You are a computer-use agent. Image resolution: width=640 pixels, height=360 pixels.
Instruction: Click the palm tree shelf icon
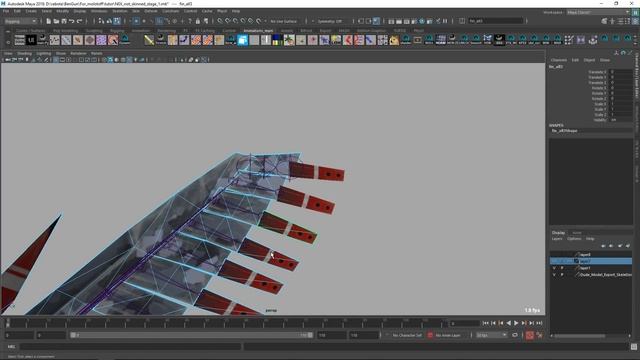tap(289, 40)
